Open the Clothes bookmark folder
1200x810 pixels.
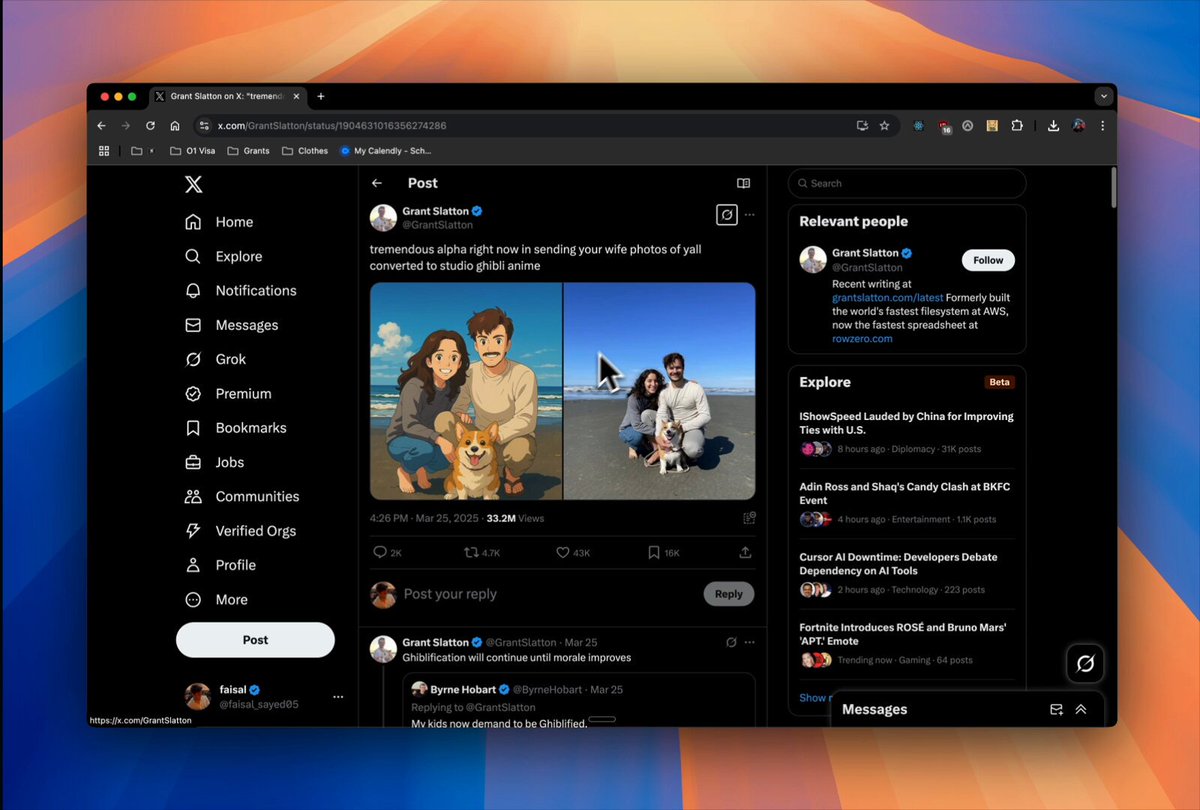[x=305, y=151]
